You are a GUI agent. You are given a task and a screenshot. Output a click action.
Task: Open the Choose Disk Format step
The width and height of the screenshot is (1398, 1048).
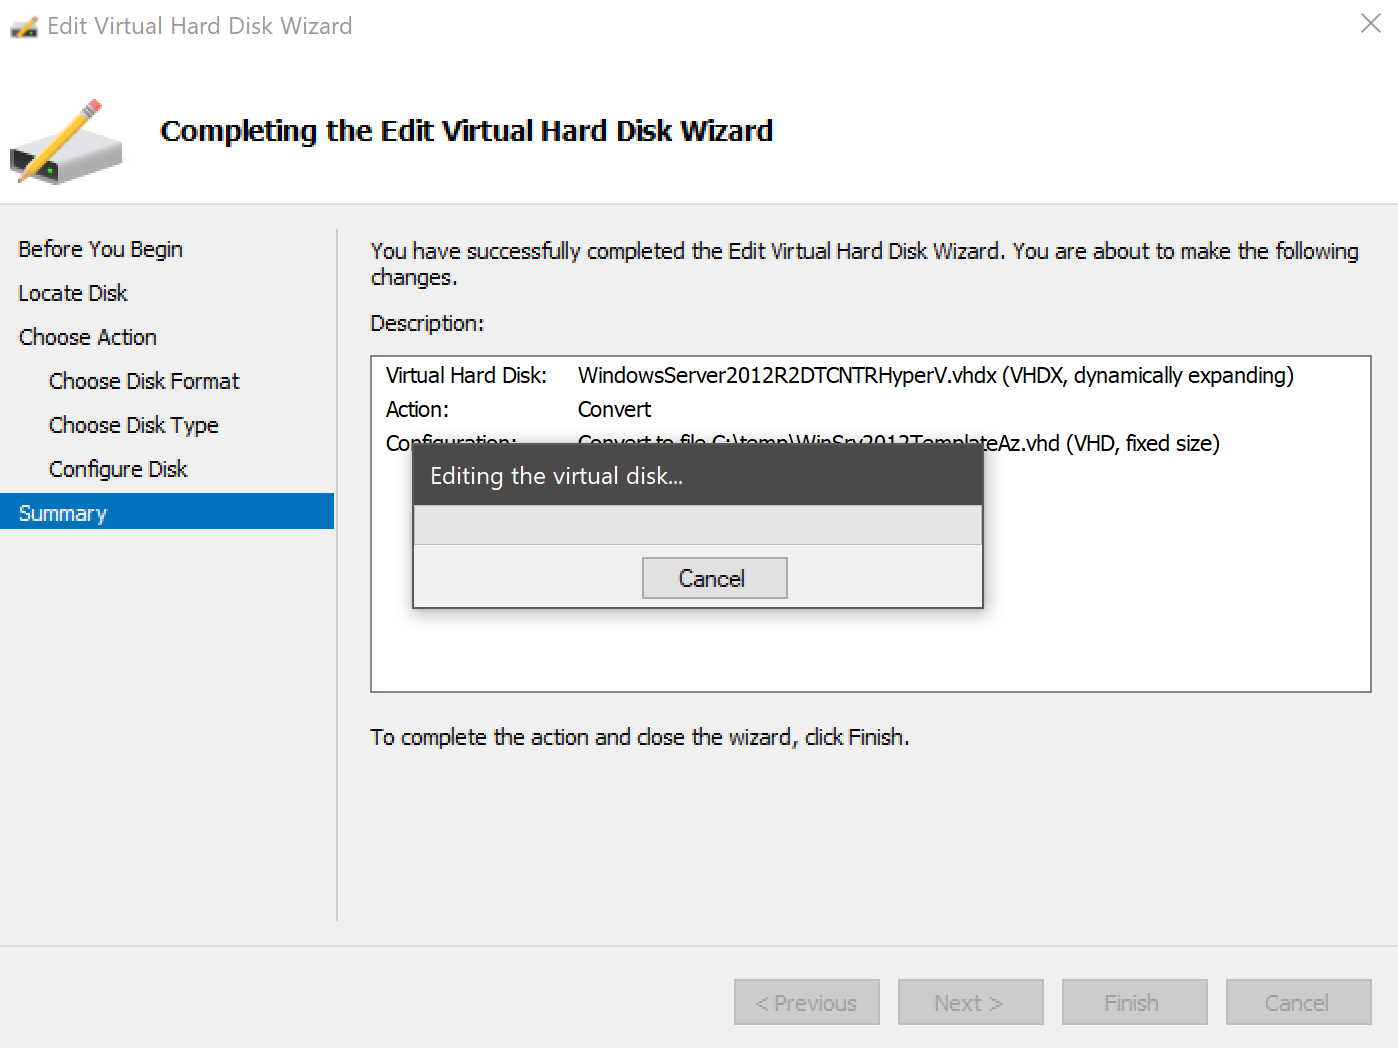[x=144, y=381]
